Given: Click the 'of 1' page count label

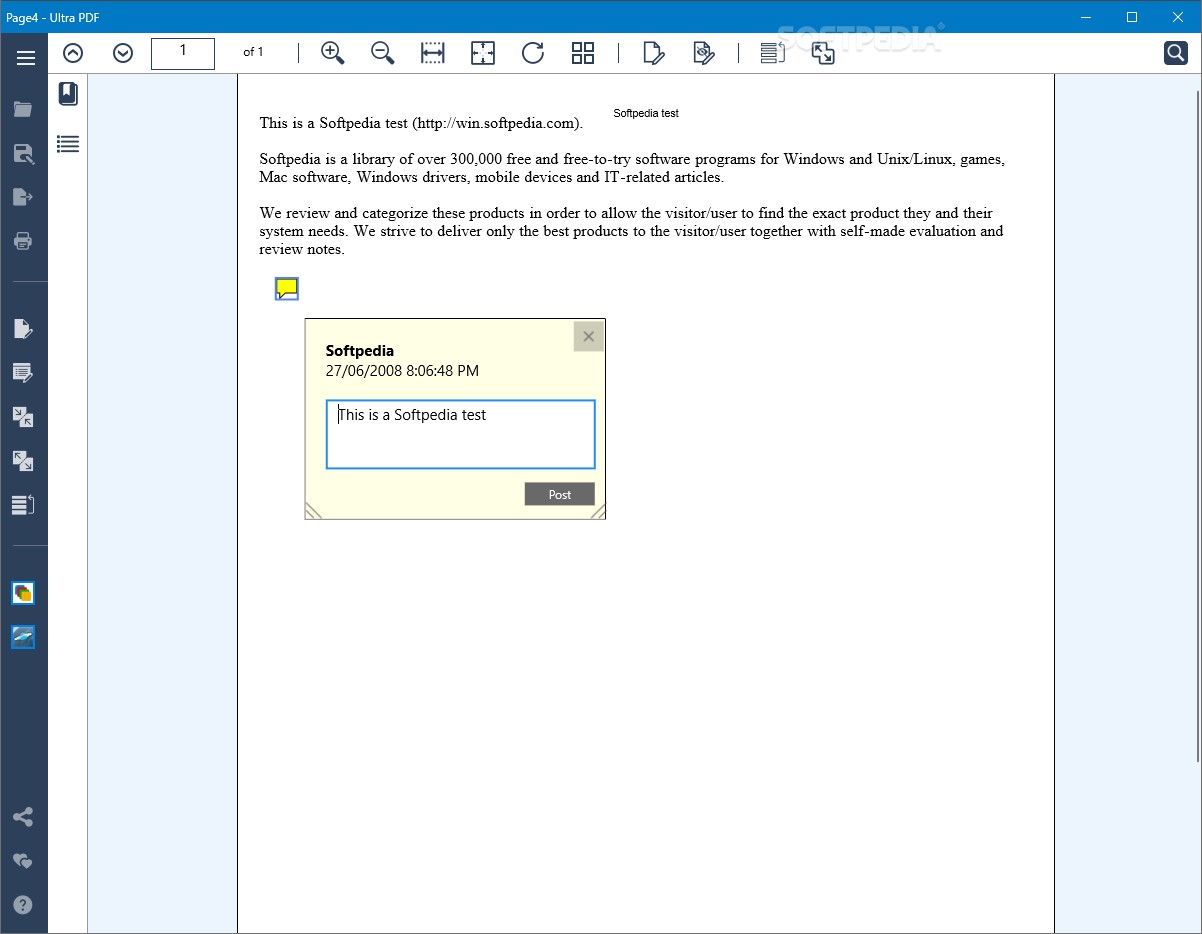Looking at the screenshot, I should click(x=253, y=52).
